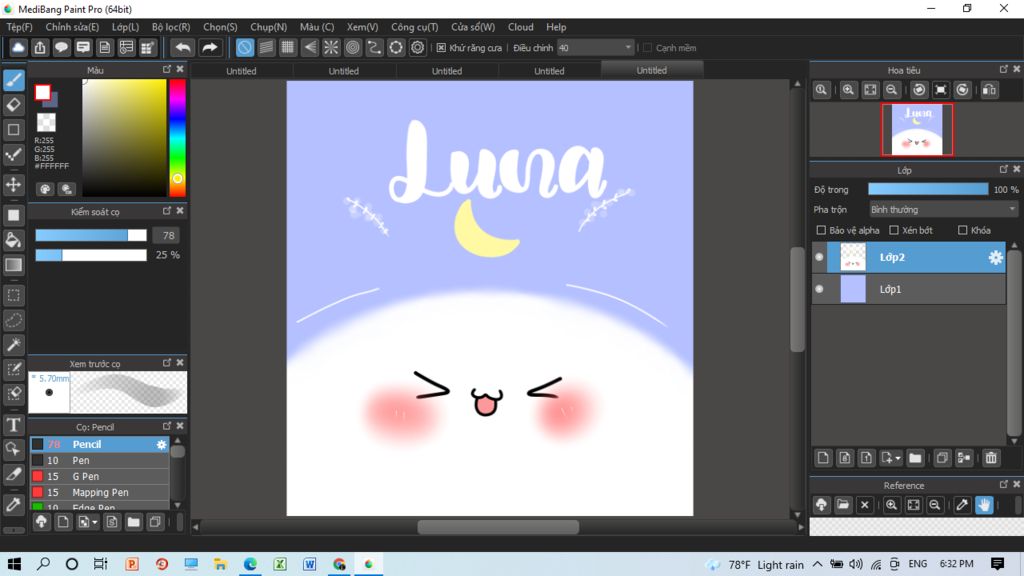The width and height of the screenshot is (1024, 576).
Task: Show hidden tray icons chevron
Action: tap(818, 564)
